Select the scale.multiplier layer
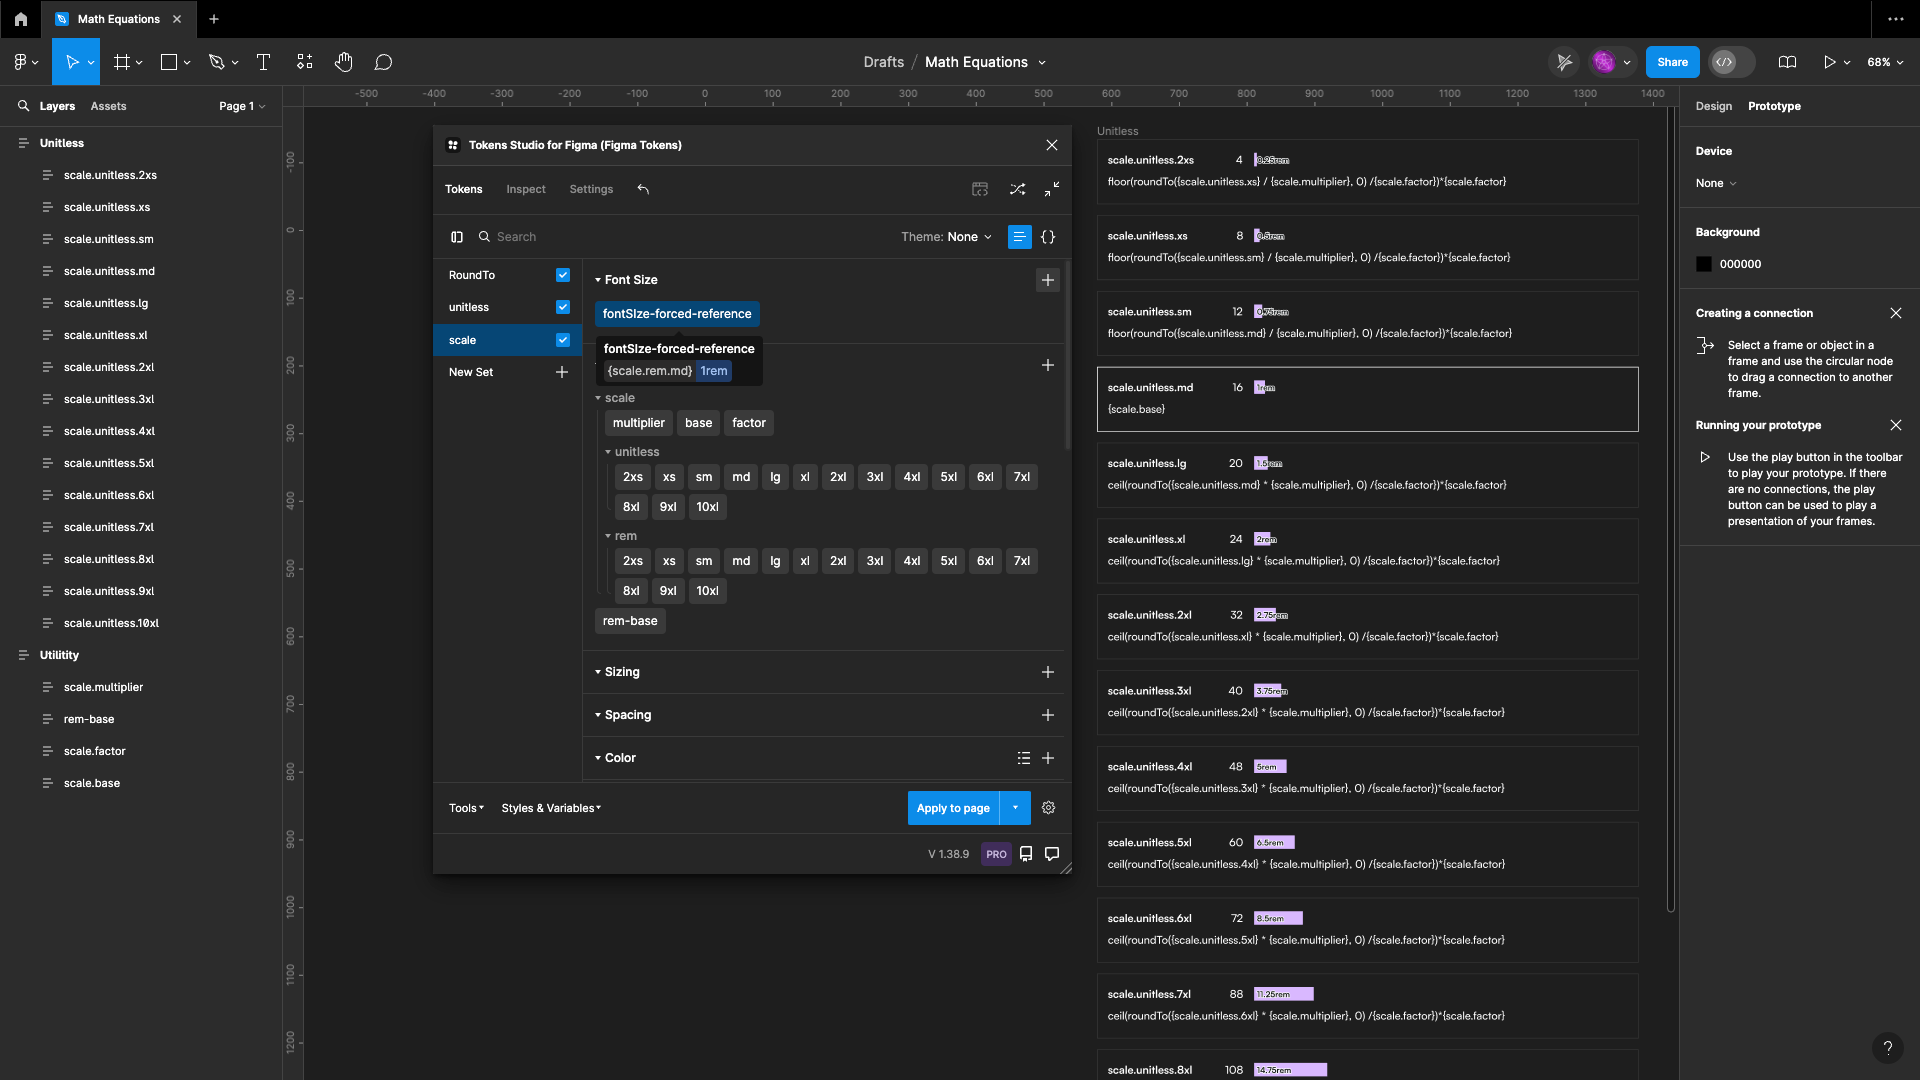The height and width of the screenshot is (1080, 1920). tap(103, 687)
